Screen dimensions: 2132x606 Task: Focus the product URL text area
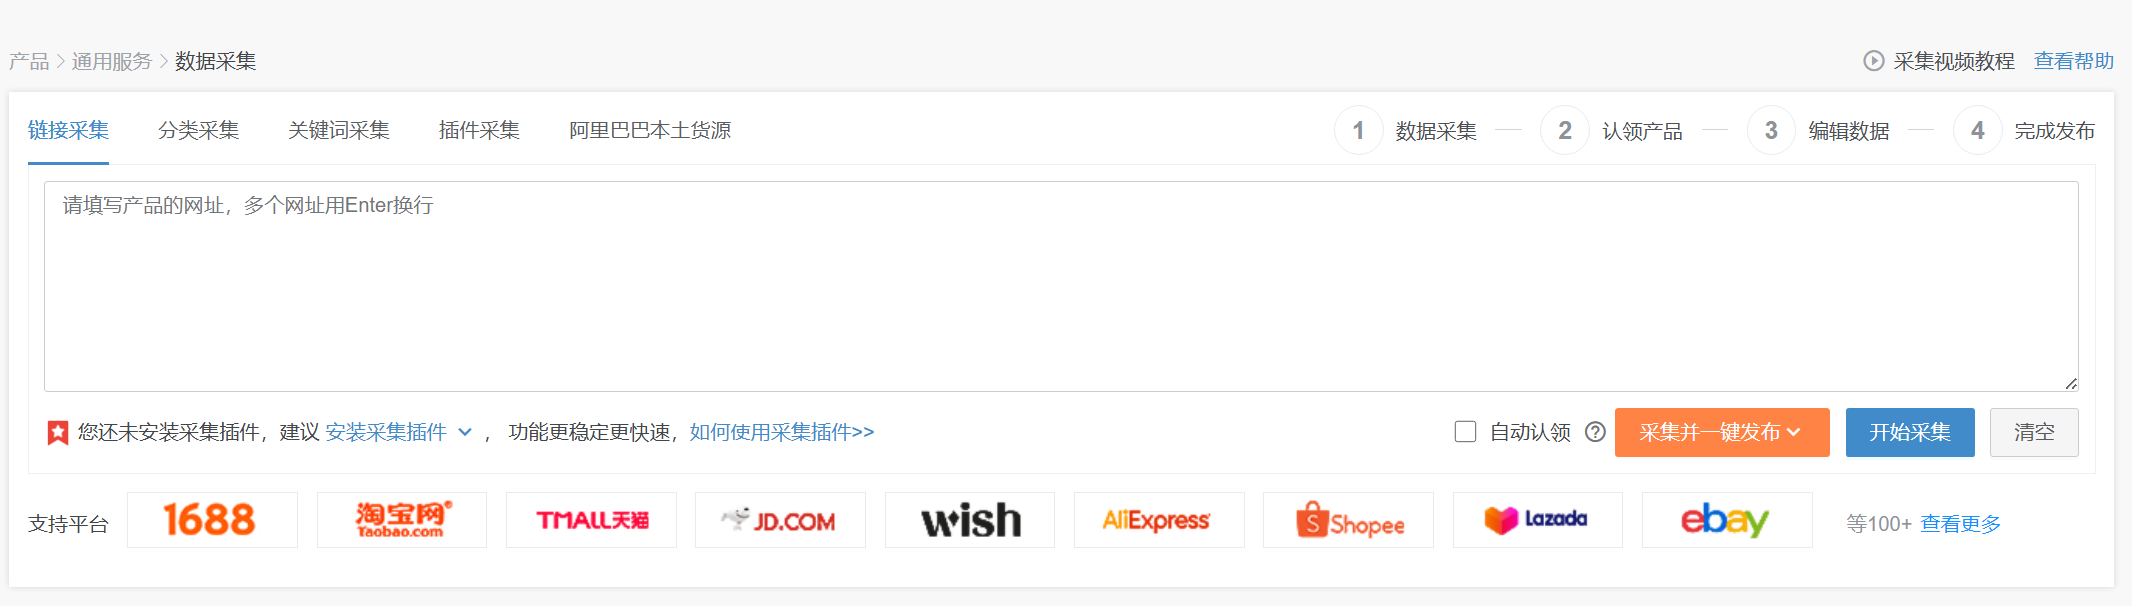tap(1061, 286)
